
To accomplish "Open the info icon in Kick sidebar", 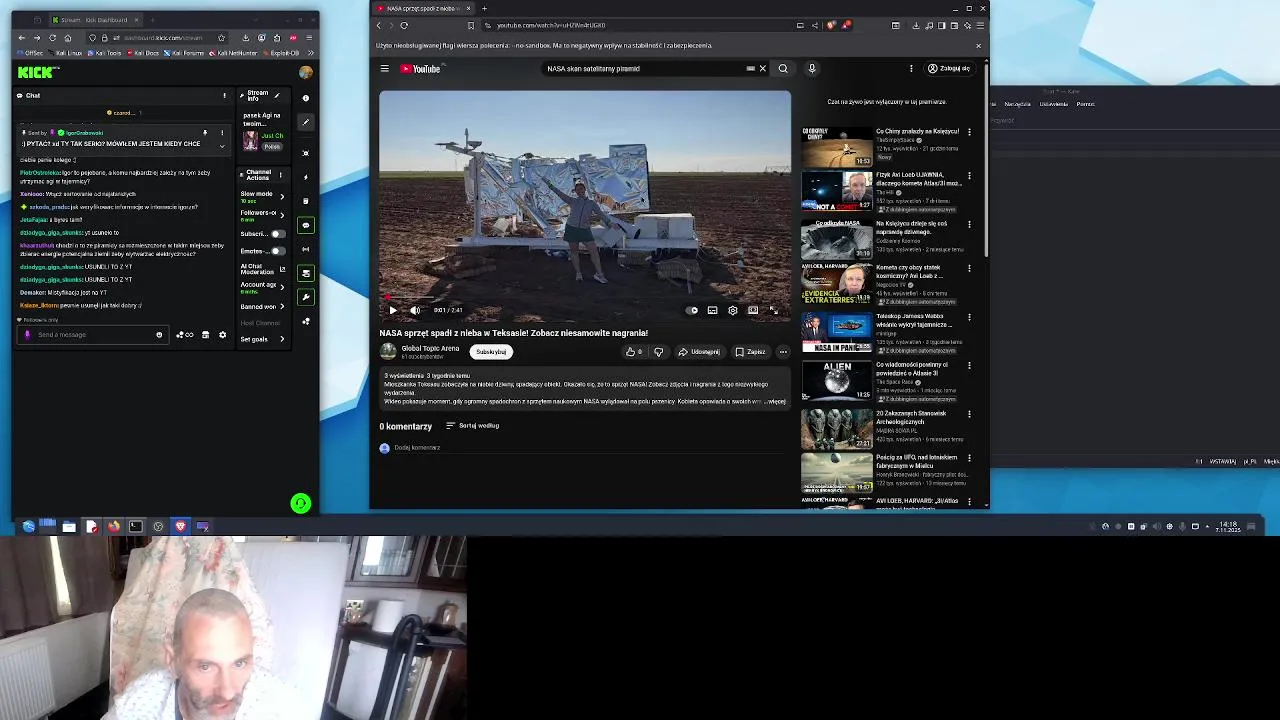I will 306,98.
